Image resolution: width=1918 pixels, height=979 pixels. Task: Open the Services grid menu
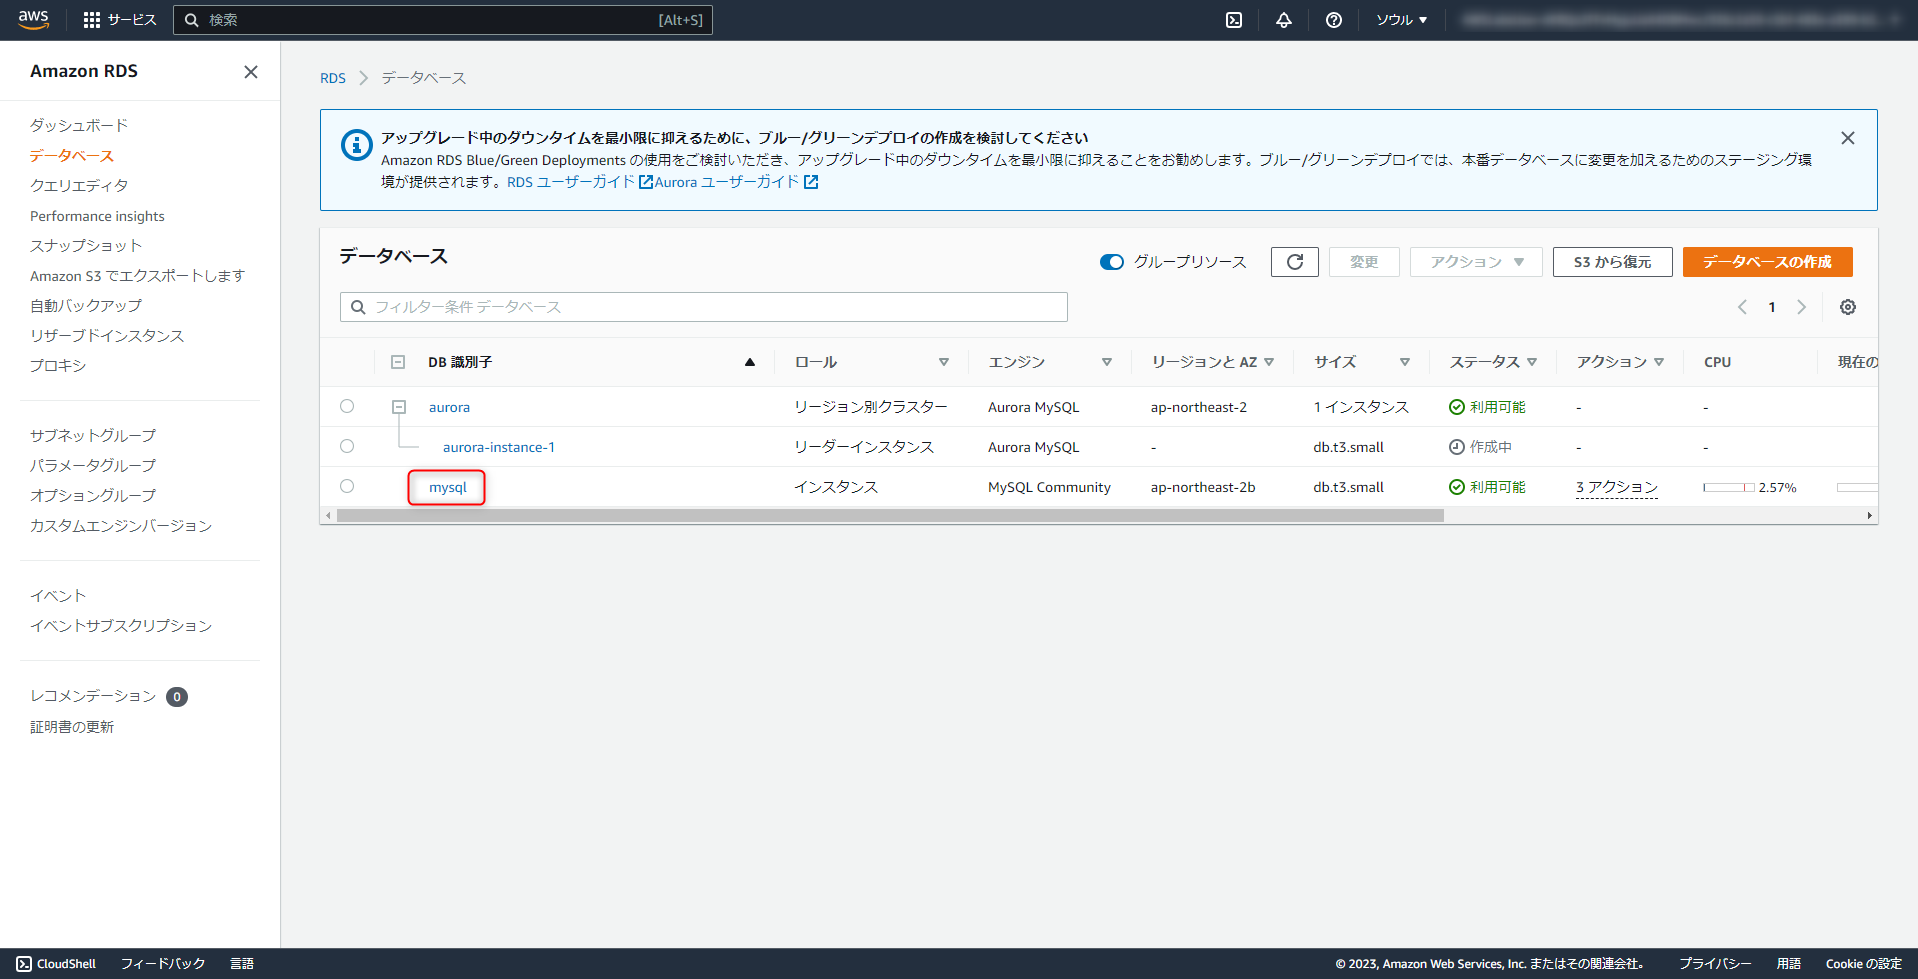click(93, 19)
